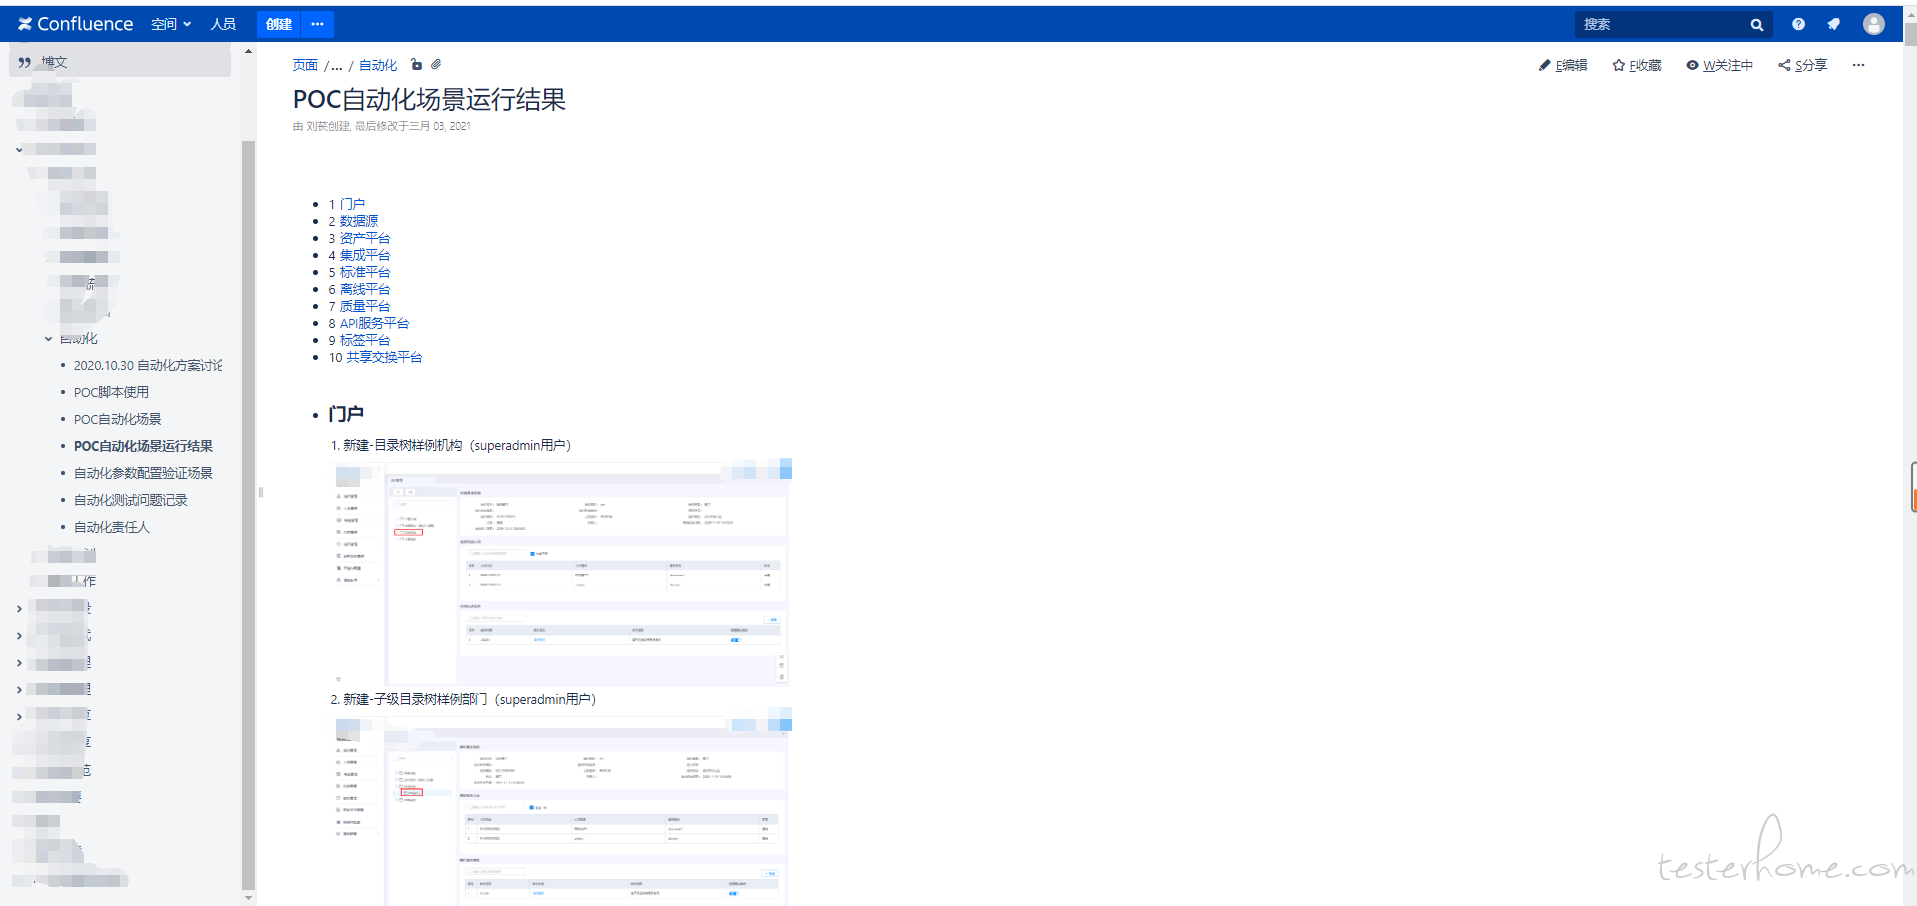Expand the breadcrumb ellipsis
Image resolution: width=1917 pixels, height=906 pixels.
tap(336, 66)
